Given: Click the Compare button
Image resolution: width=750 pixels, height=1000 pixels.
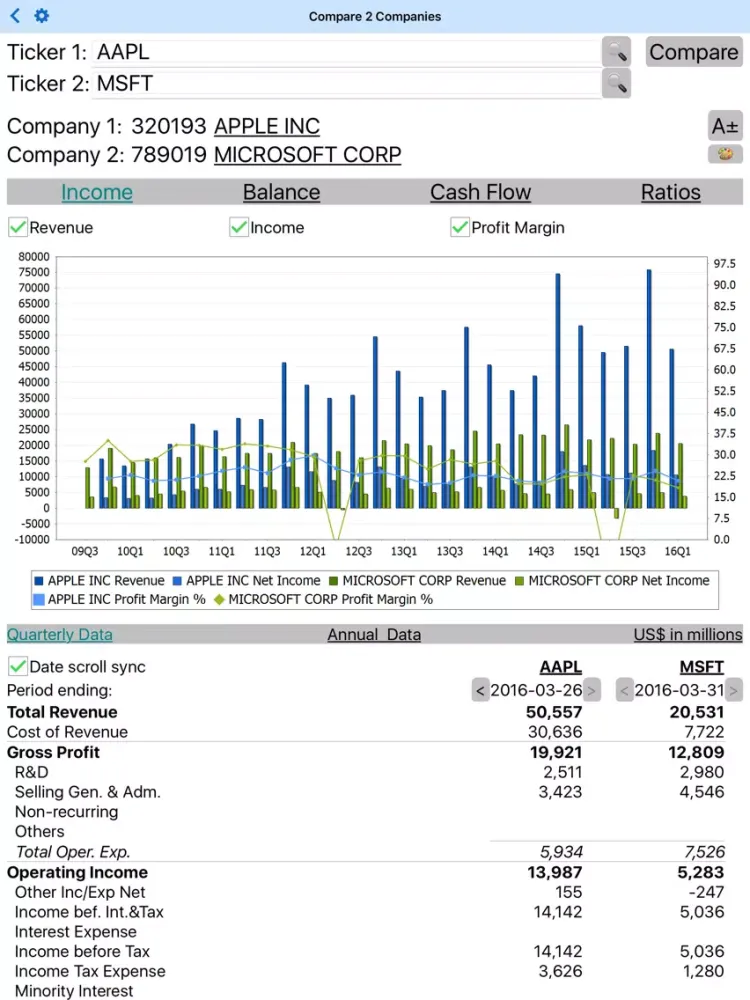Looking at the screenshot, I should tap(694, 52).
